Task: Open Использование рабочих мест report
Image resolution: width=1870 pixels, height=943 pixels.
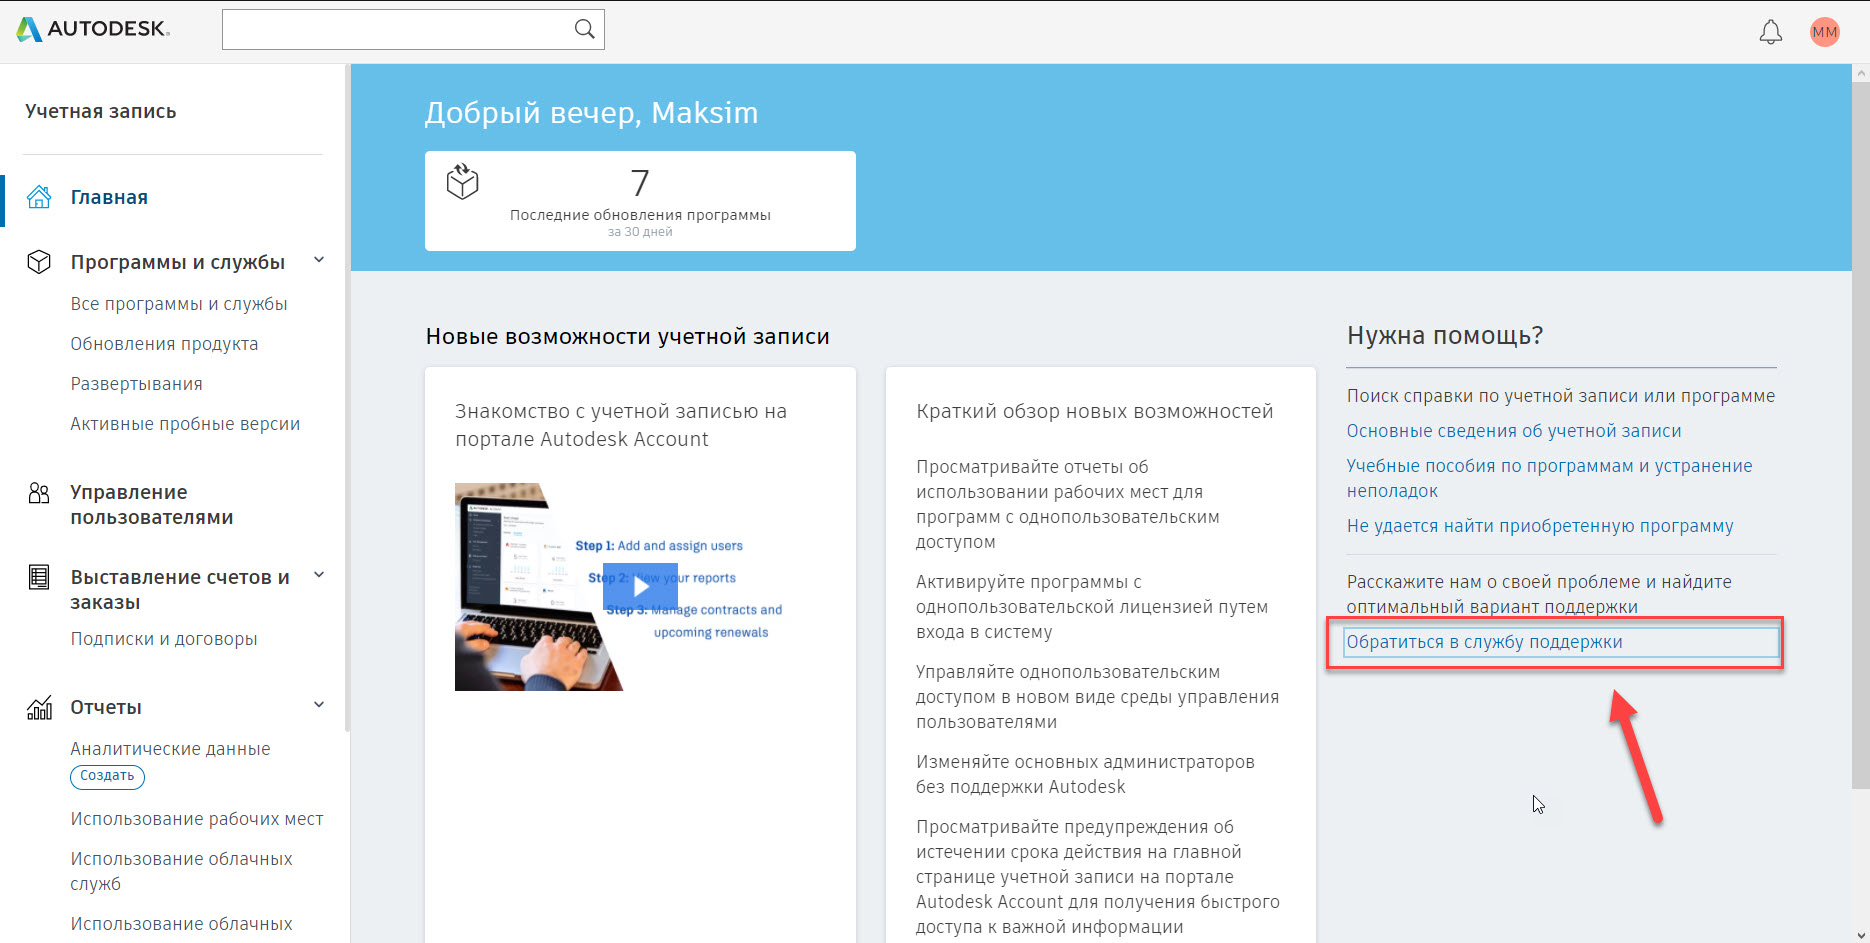Action: (x=197, y=819)
